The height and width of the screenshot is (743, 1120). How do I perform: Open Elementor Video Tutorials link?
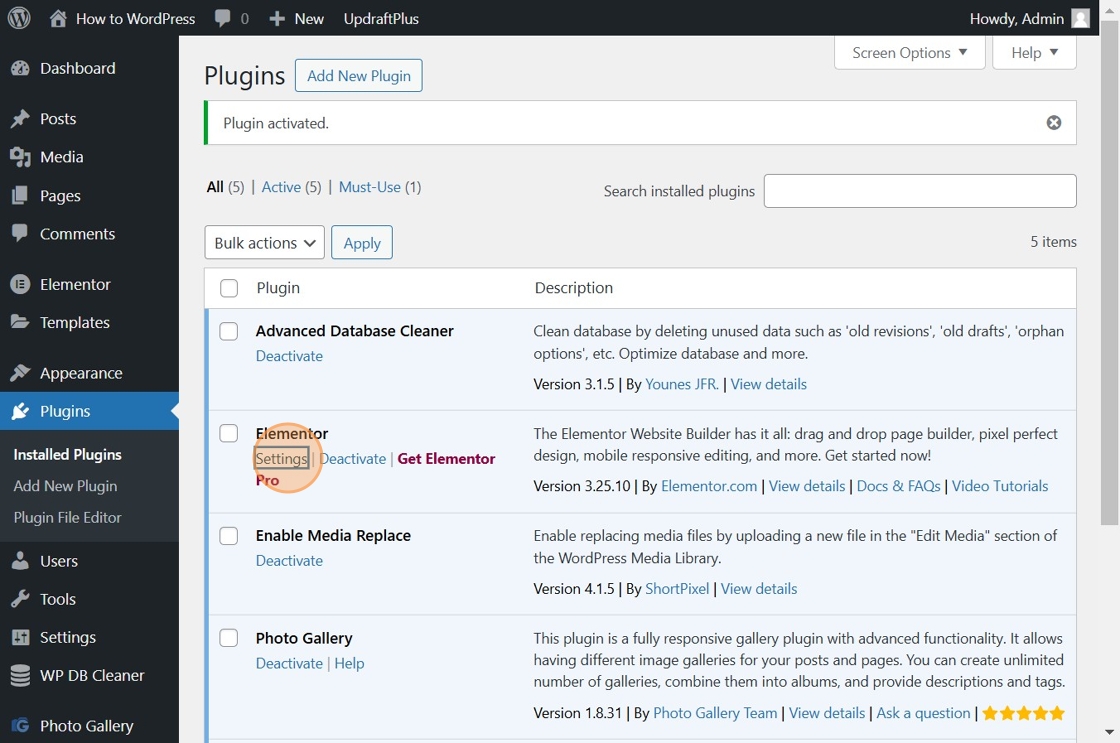tap(1000, 487)
